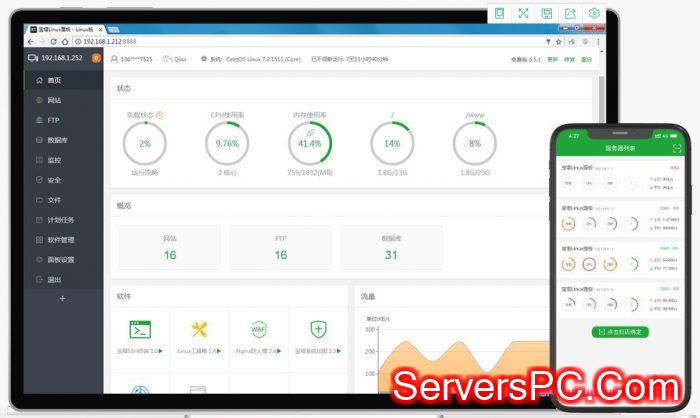This screenshot has width=700, height=418.
Task: Open the 宝塔系统加固 shield icon
Action: (318, 329)
